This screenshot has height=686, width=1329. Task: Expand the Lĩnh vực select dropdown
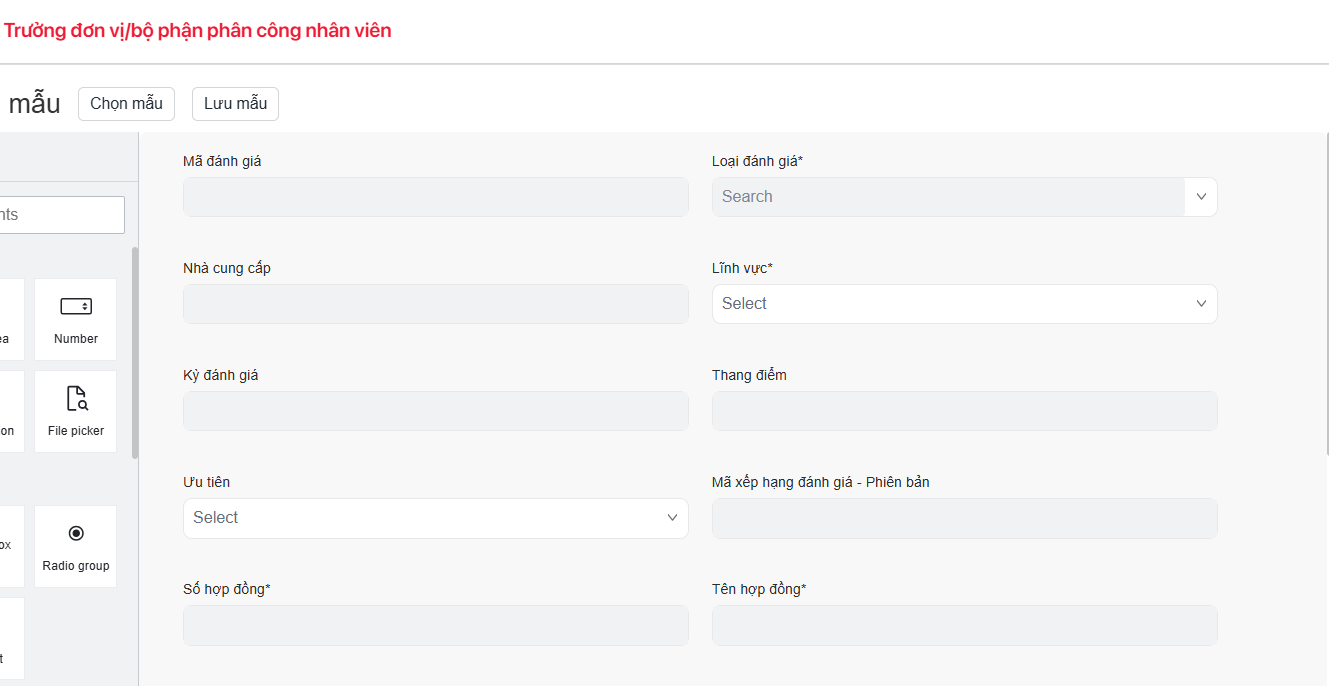coord(964,304)
